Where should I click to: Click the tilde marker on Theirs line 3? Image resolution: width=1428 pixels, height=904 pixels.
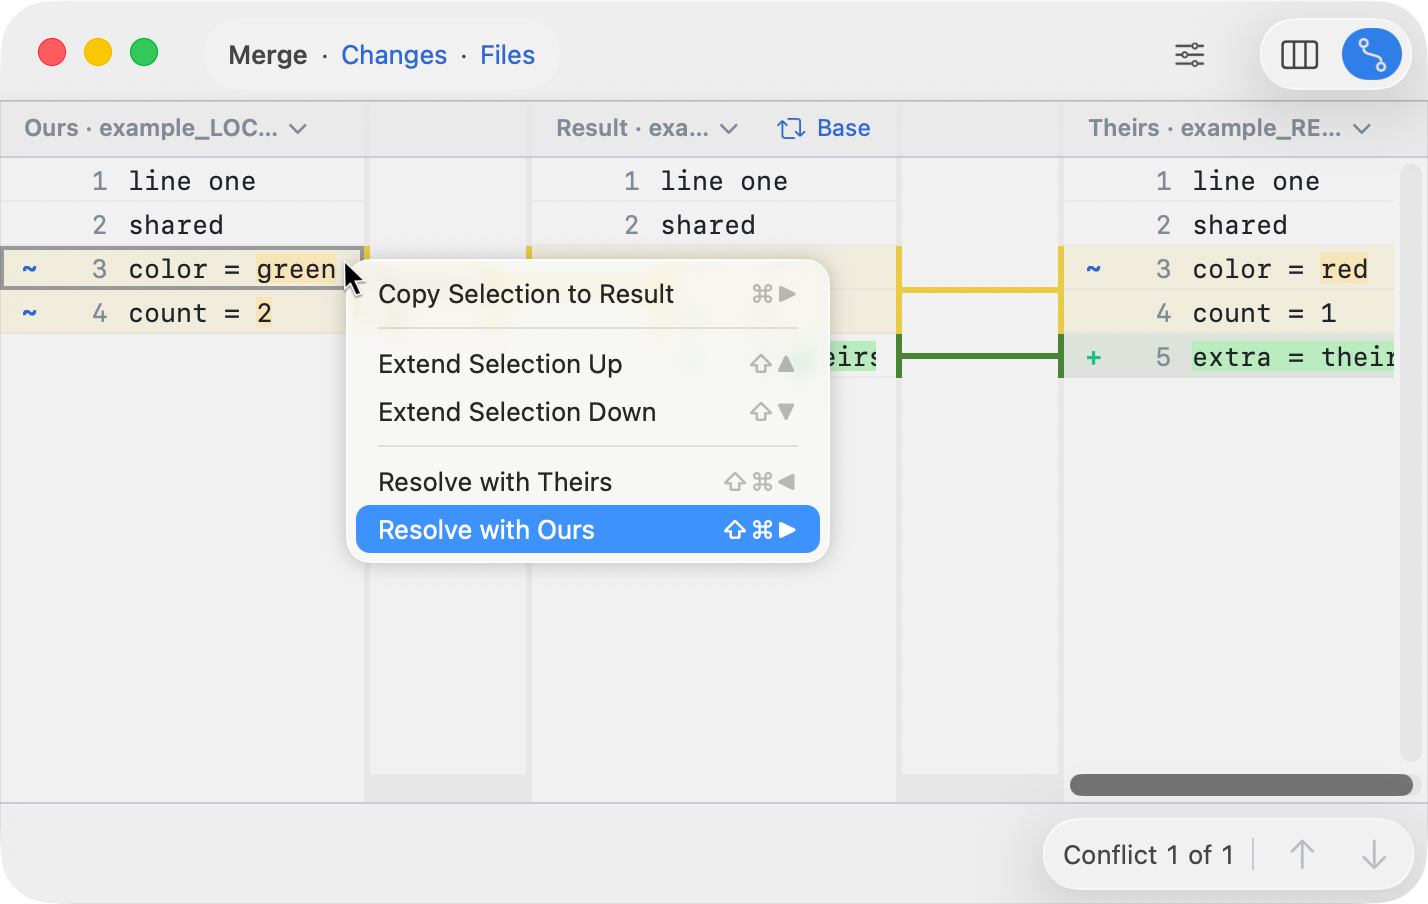1094,269
